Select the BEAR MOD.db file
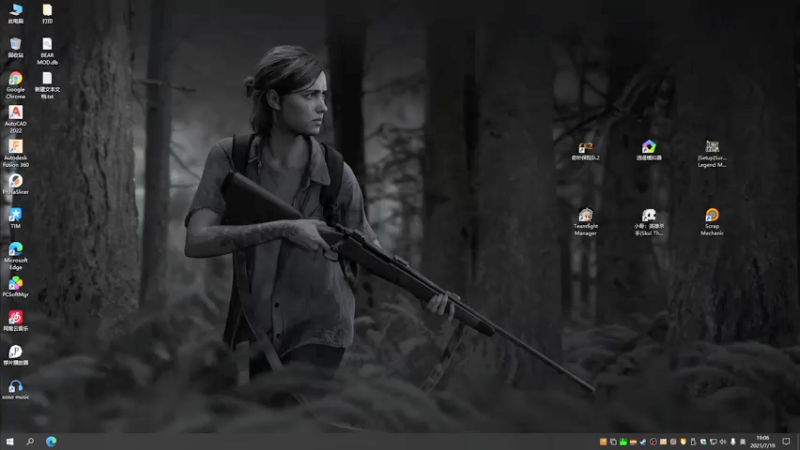The height and width of the screenshot is (450, 800). [47, 51]
